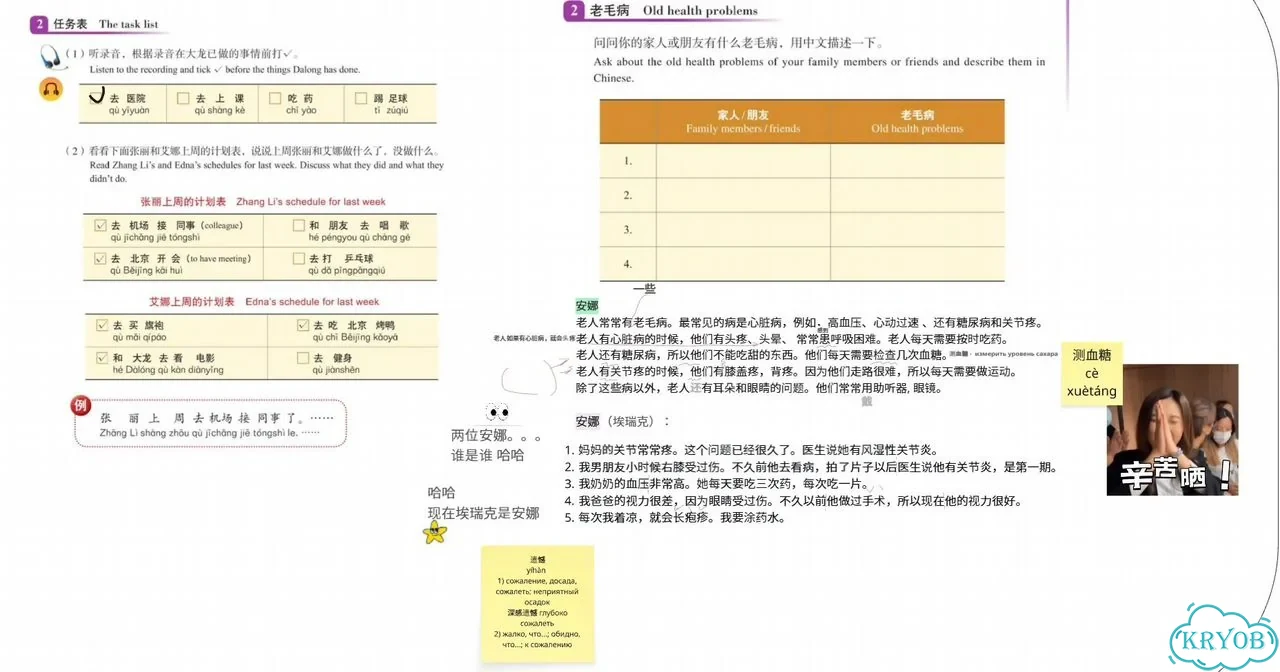Toggle the 去吃北京烤鸭 checkbox

303,325
